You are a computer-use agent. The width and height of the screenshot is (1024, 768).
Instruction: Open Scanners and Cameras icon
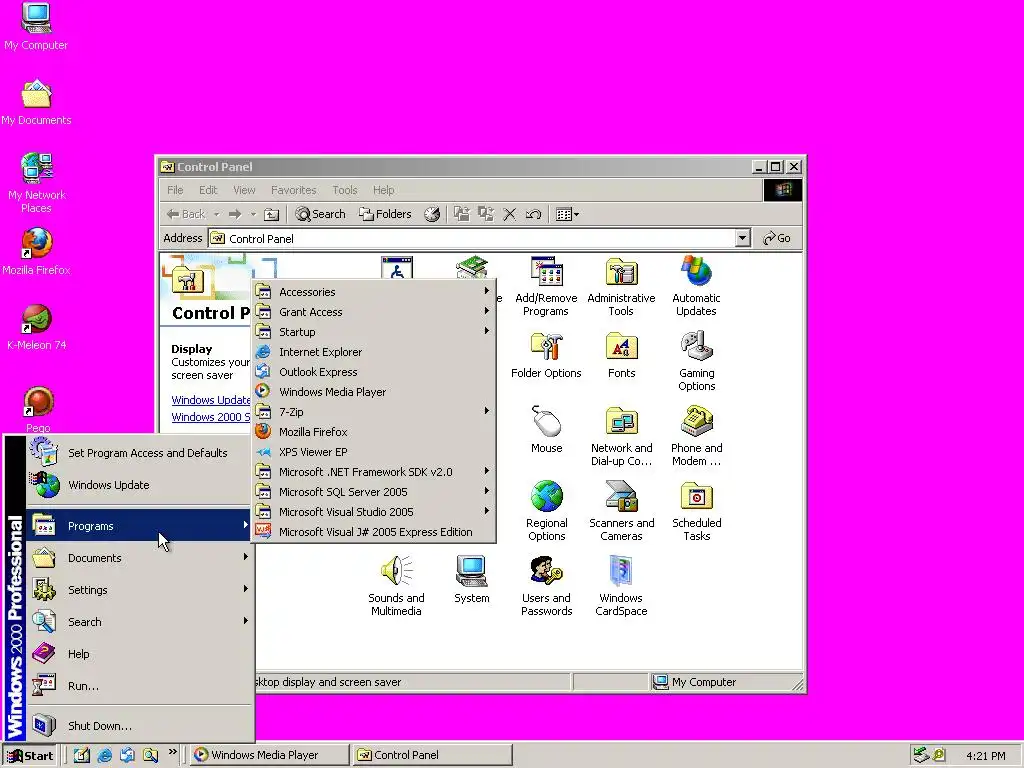tap(621, 511)
